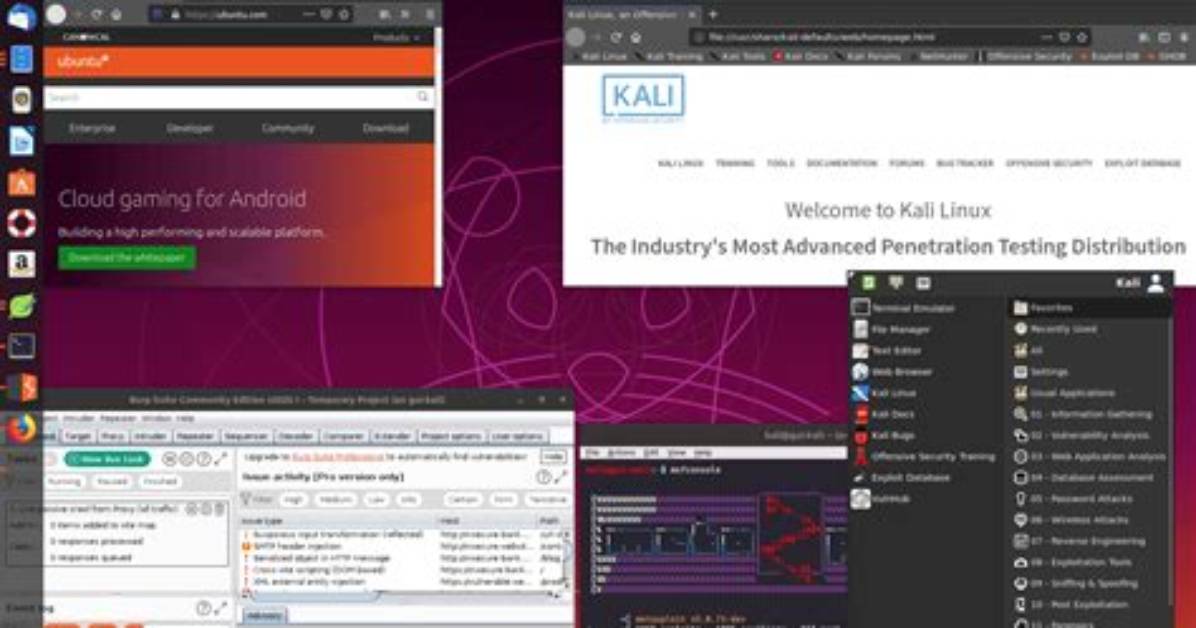This screenshot has width=1196, height=628.
Task: Expand 08 - Exploitation Tools category
Action: [1073, 562]
